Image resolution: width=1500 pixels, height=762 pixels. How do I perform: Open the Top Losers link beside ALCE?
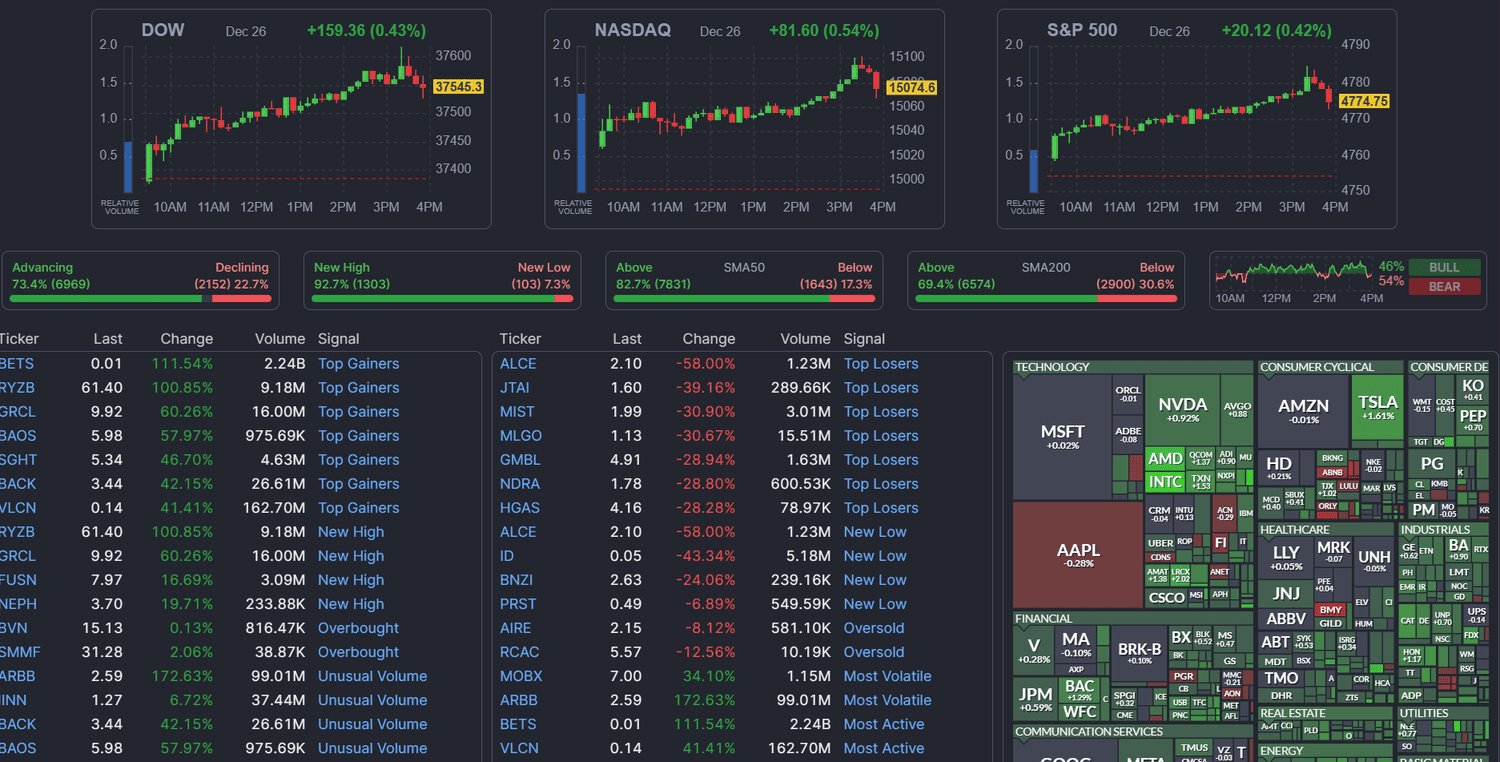click(880, 363)
